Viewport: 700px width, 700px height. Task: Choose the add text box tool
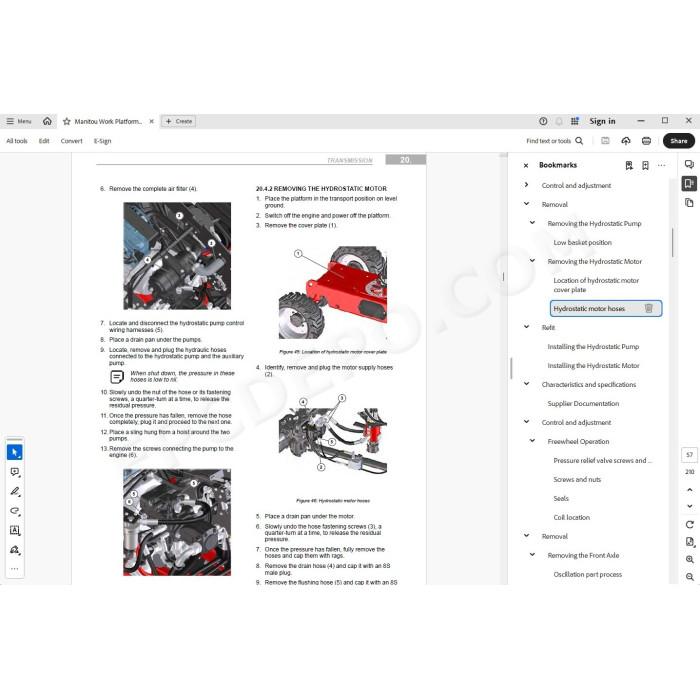click(15, 530)
